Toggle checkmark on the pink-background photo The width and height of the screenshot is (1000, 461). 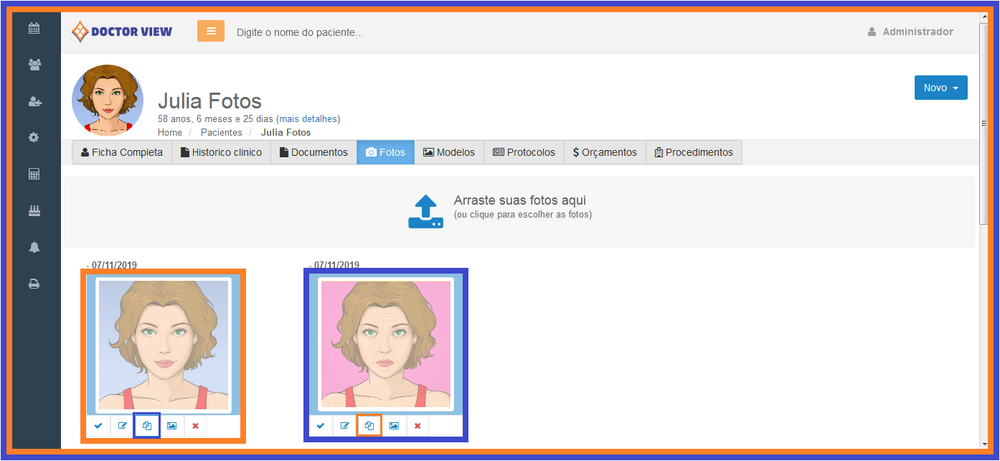321,426
